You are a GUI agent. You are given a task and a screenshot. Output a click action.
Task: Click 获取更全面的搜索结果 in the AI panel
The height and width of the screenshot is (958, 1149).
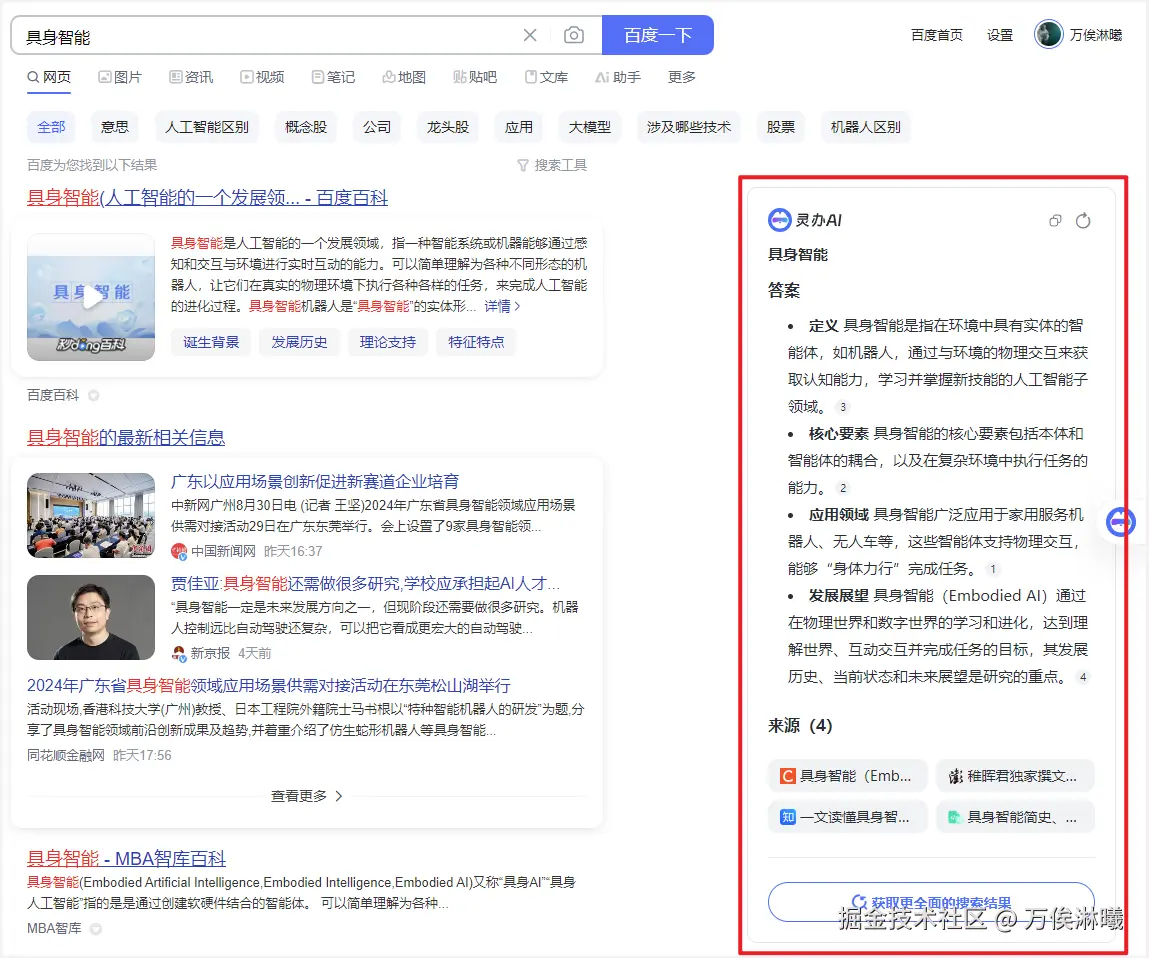pyautogui.click(x=930, y=901)
